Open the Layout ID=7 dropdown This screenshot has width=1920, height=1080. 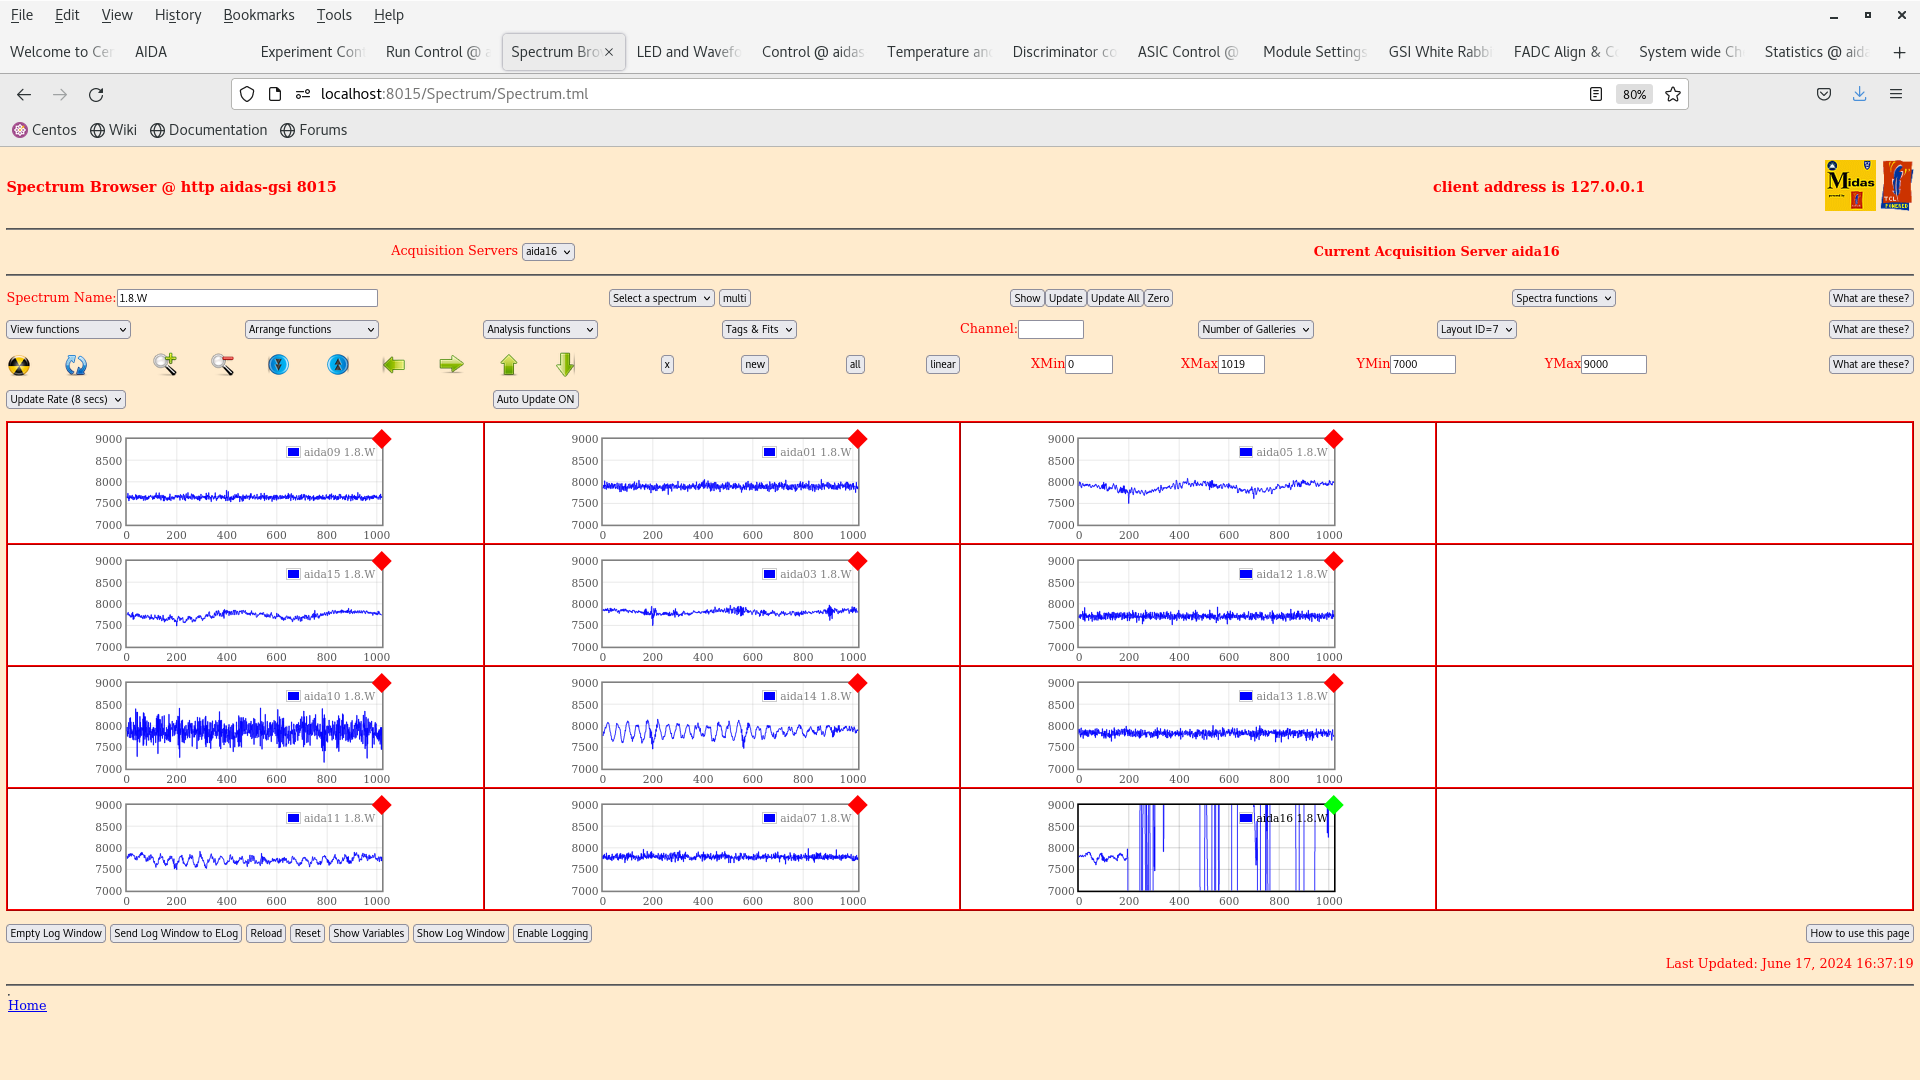coord(1476,329)
